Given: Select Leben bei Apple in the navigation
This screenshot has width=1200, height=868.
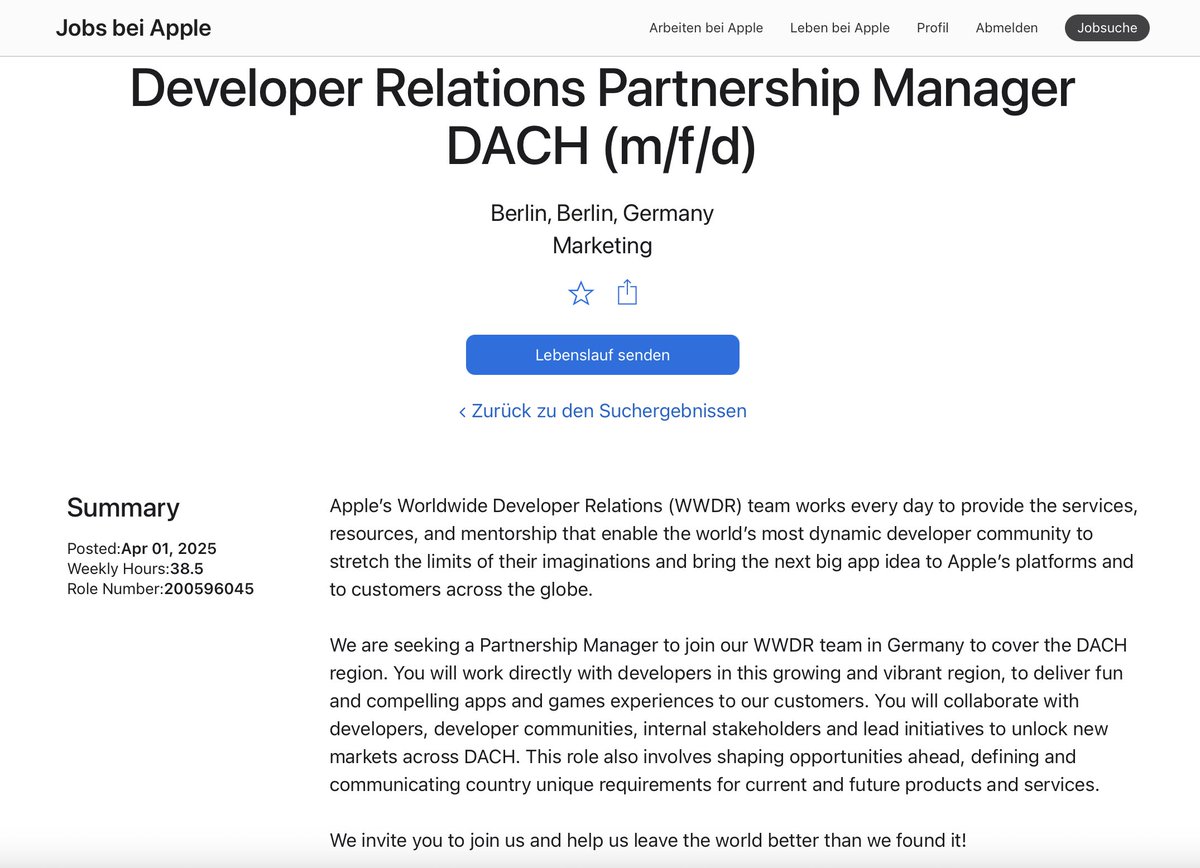Looking at the screenshot, I should coord(839,28).
